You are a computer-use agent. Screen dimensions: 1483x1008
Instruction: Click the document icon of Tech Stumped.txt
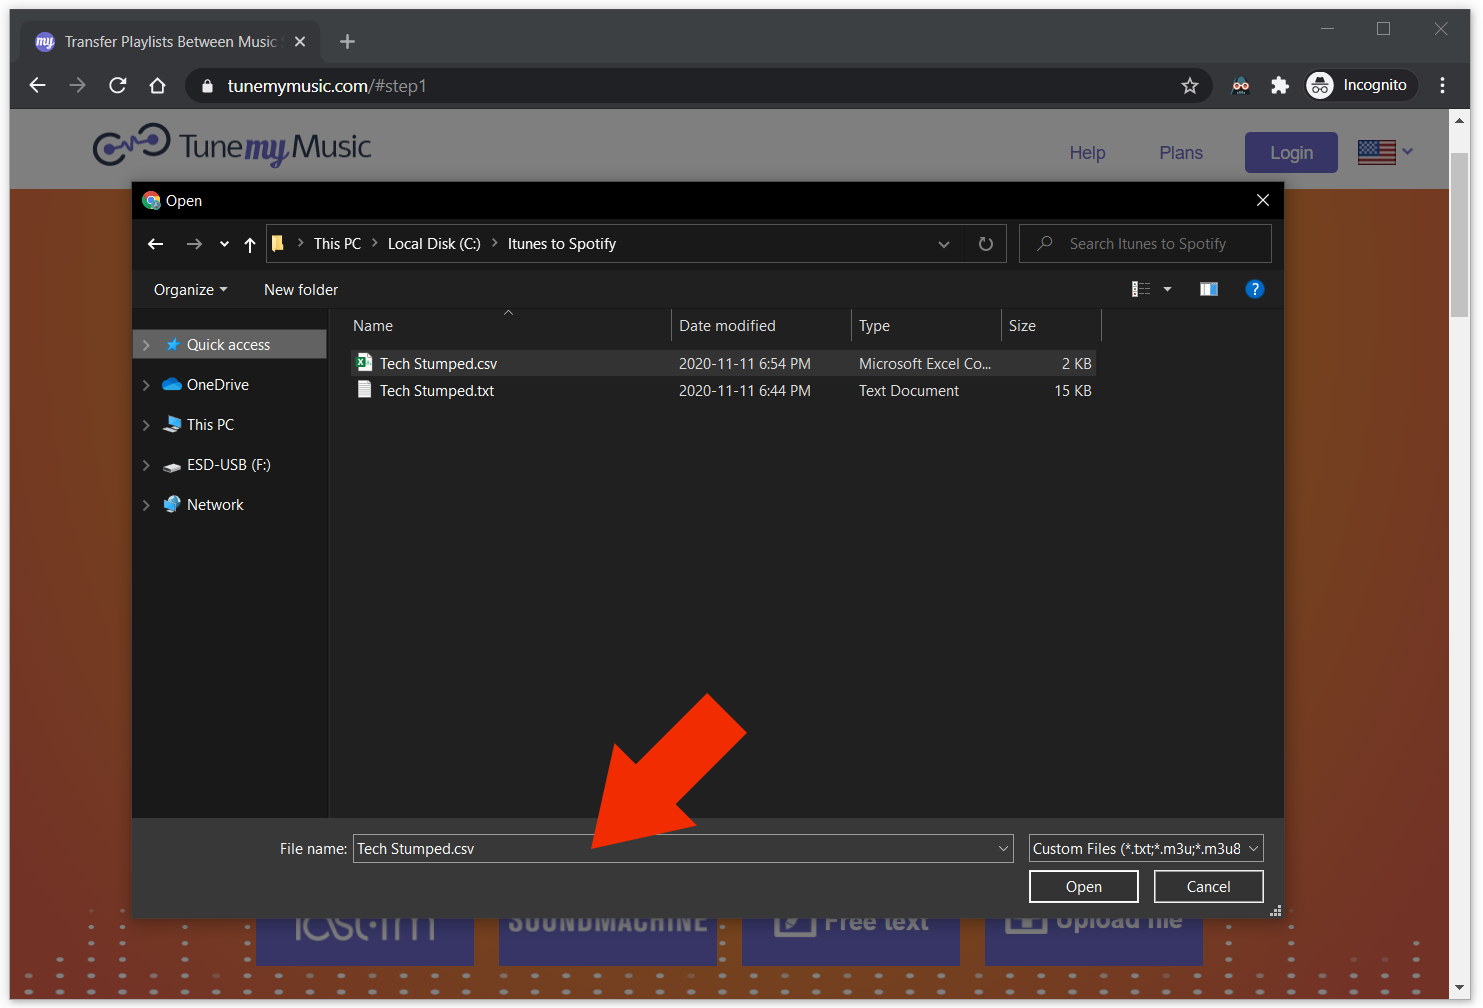tap(365, 390)
